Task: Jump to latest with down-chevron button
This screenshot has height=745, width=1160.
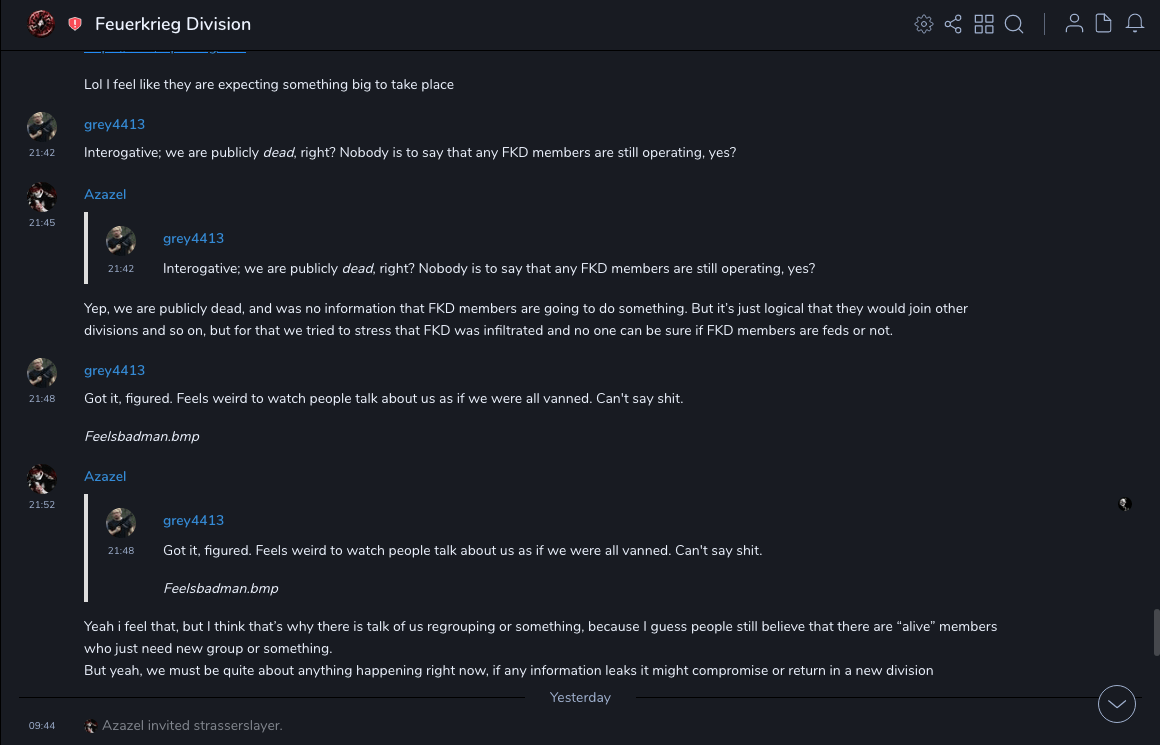Action: [1117, 704]
